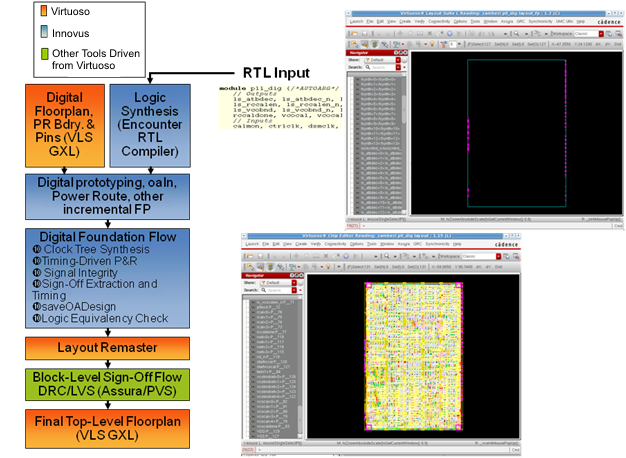Click routed yellow layout block in Chip Editor canvas
This screenshot has height=458, width=626.
tap(414, 356)
